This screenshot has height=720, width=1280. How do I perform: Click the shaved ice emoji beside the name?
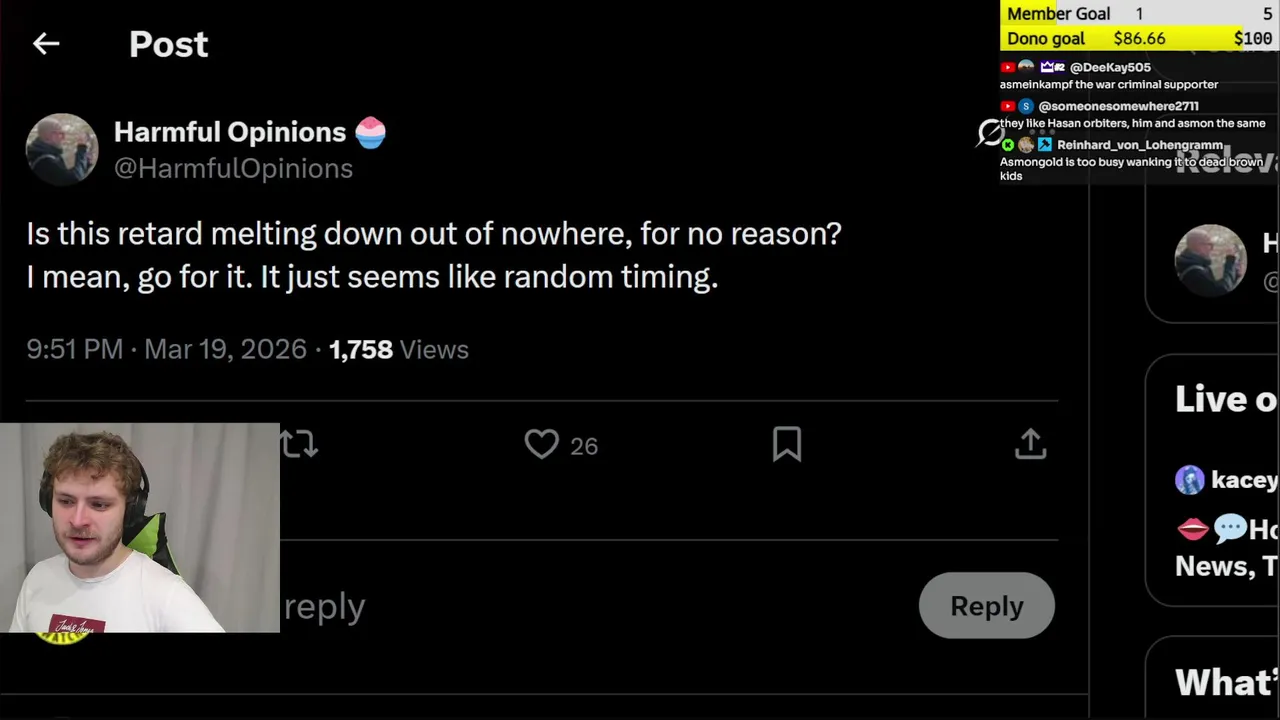[x=370, y=132]
